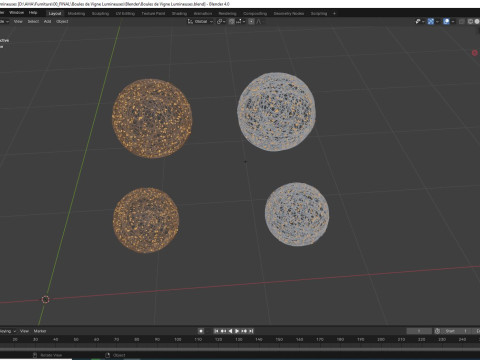
Task: Toggle X-ray mode in viewport header
Action: coord(462,21)
